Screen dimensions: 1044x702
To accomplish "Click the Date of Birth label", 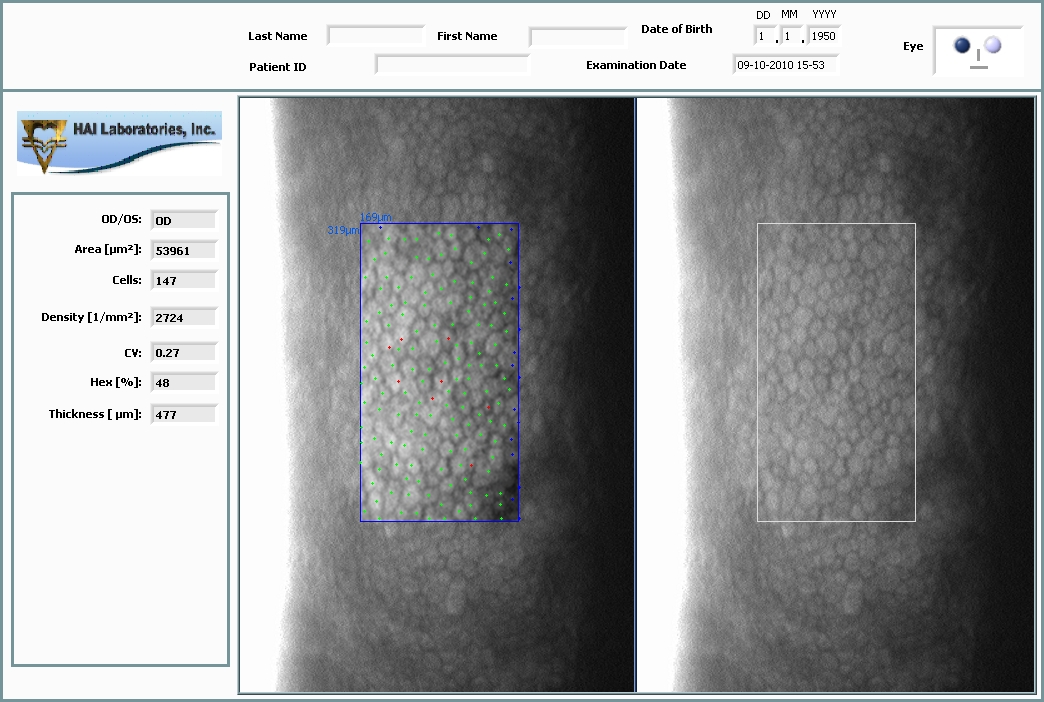I will click(x=676, y=29).
